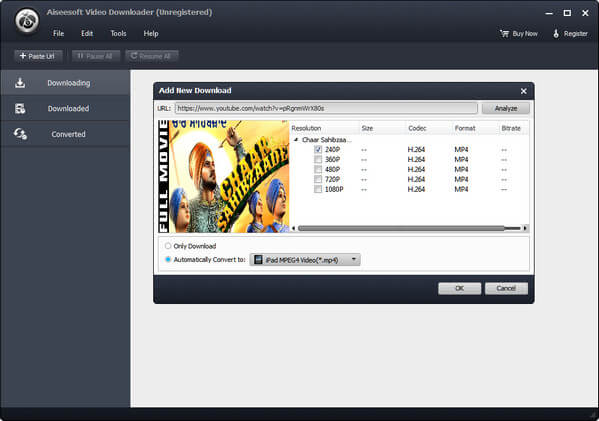This screenshot has height=421, width=599.
Task: Open the Edit menu
Action: [87, 34]
